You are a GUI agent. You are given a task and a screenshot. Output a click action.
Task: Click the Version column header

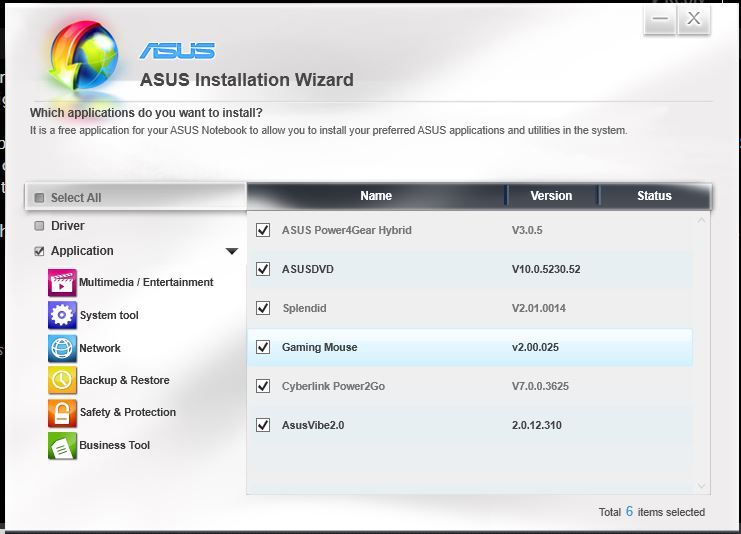551,196
